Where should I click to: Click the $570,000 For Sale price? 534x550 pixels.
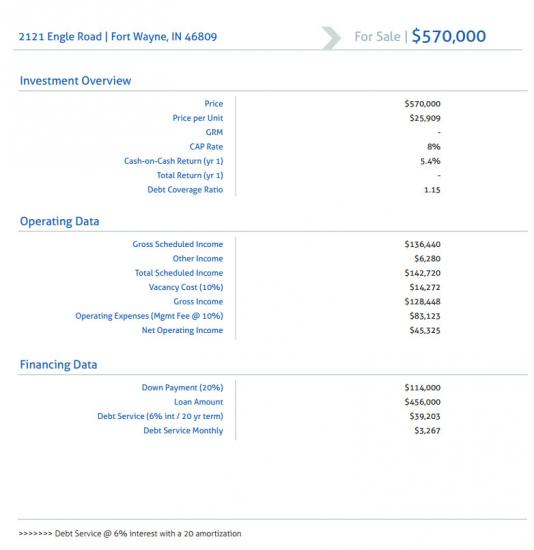tap(449, 36)
